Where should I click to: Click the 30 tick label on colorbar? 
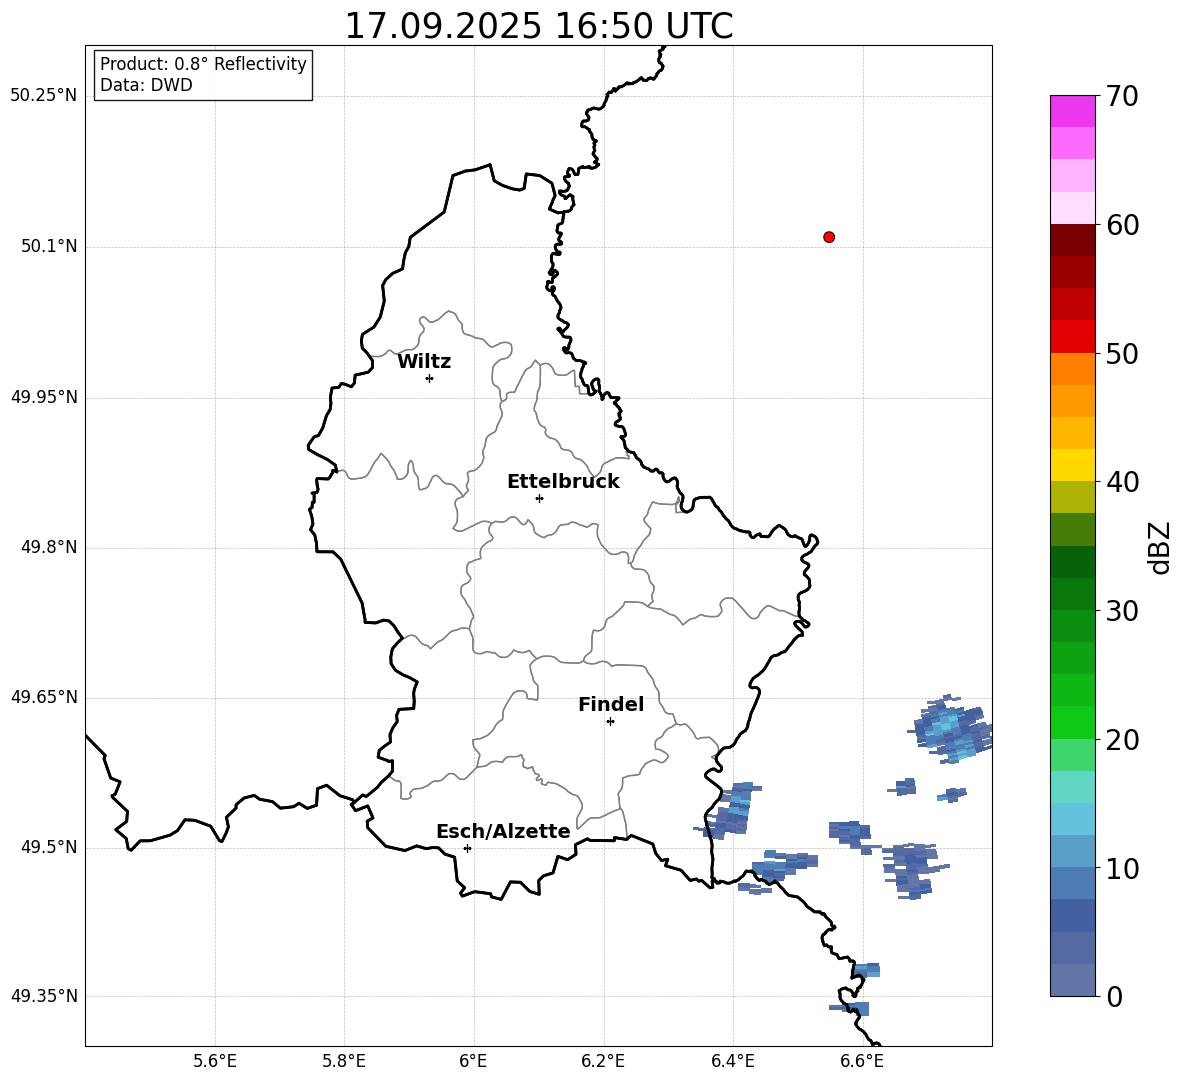coord(1122,611)
